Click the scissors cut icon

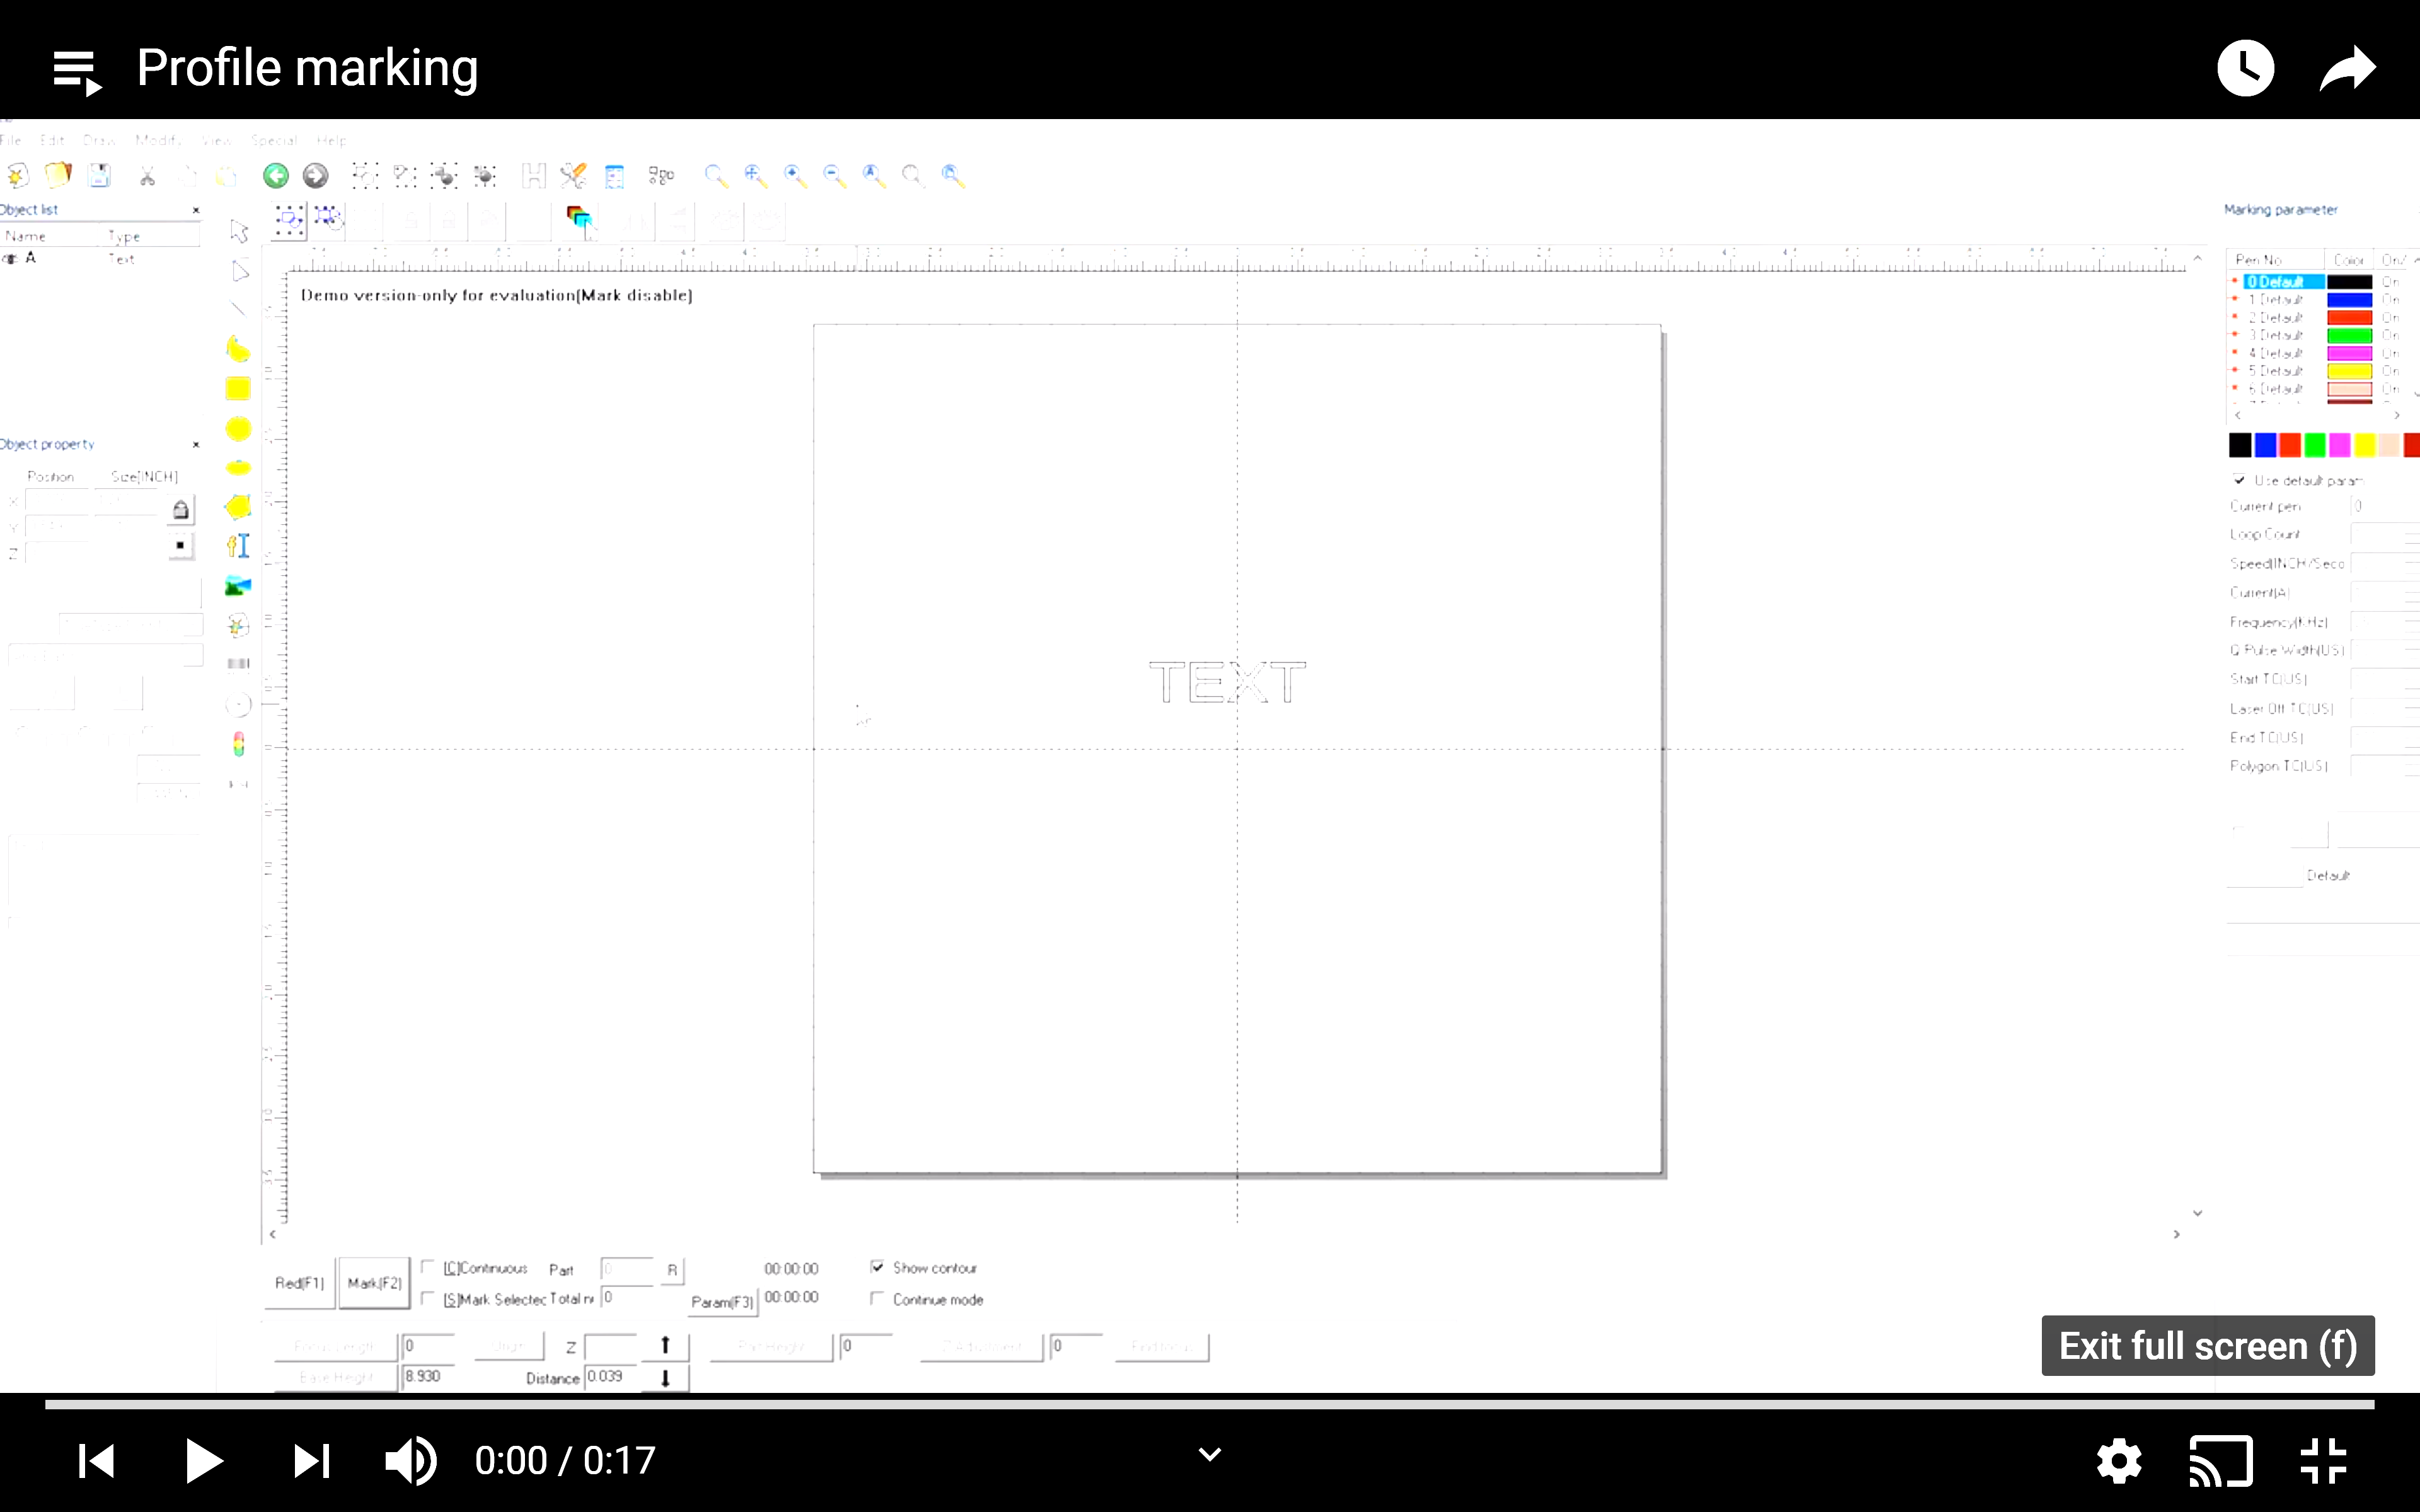pos(147,176)
